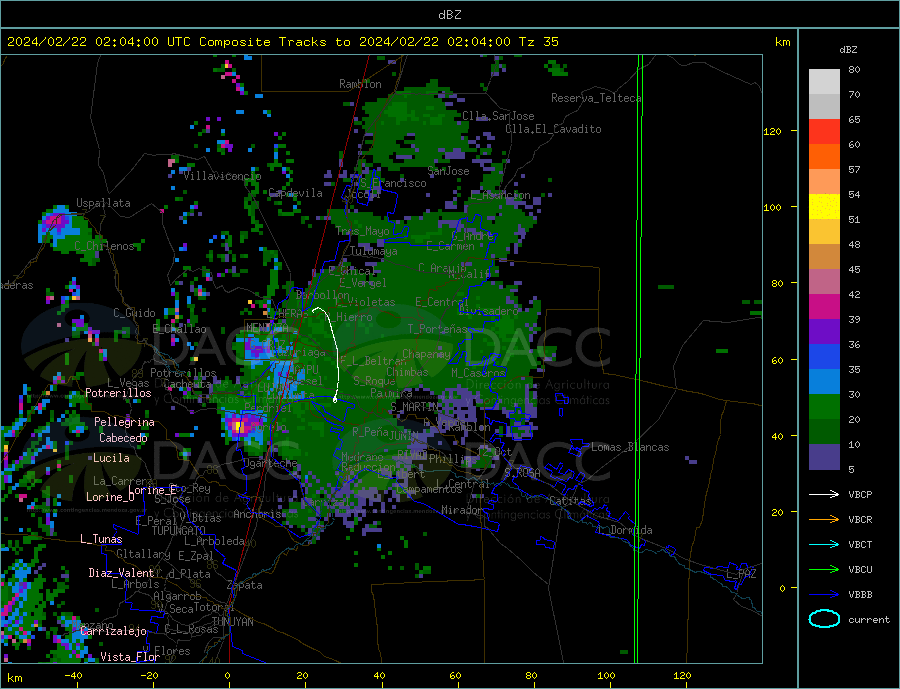Click the 'SanJose' map label

[448, 171]
